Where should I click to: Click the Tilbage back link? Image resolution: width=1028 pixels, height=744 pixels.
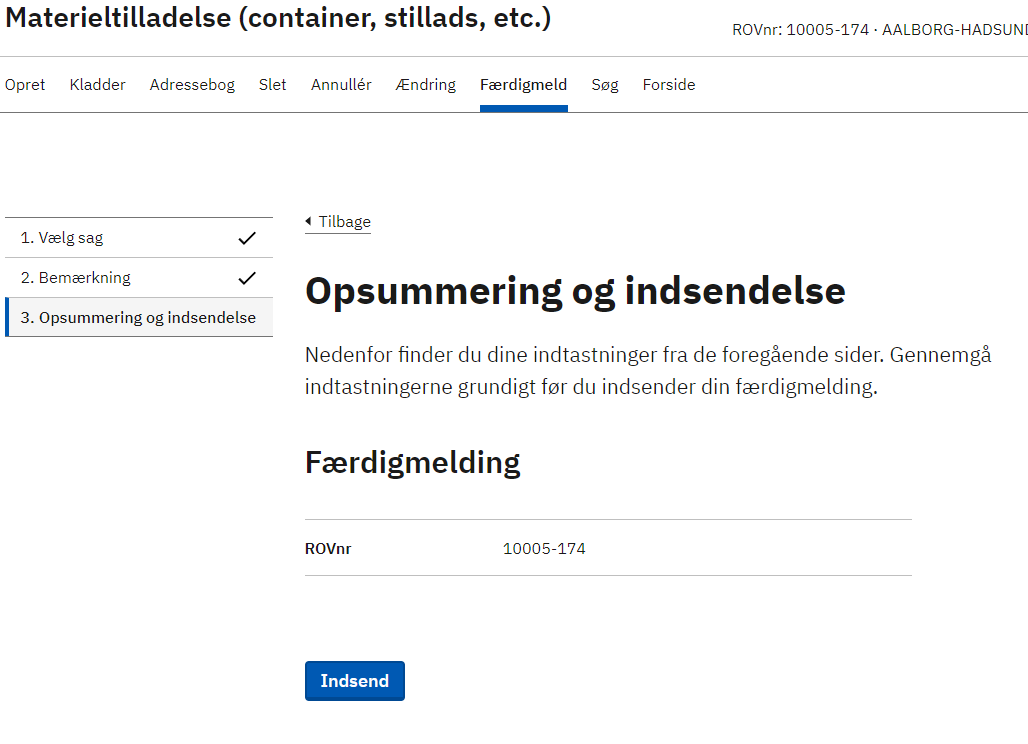[x=339, y=222]
